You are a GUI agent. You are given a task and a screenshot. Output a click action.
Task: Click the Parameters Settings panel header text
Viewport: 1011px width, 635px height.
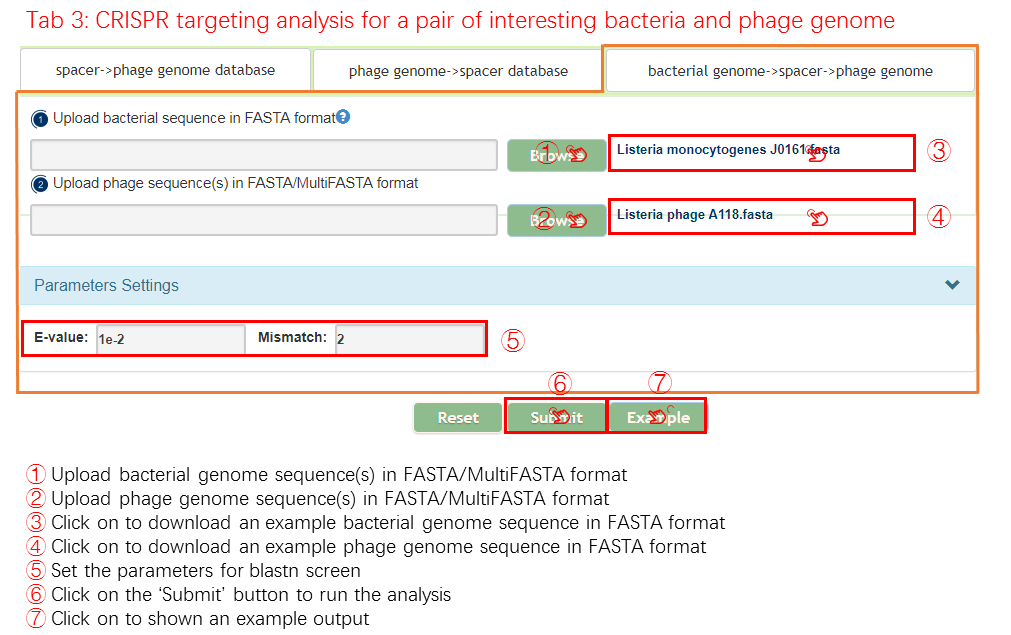(x=107, y=285)
